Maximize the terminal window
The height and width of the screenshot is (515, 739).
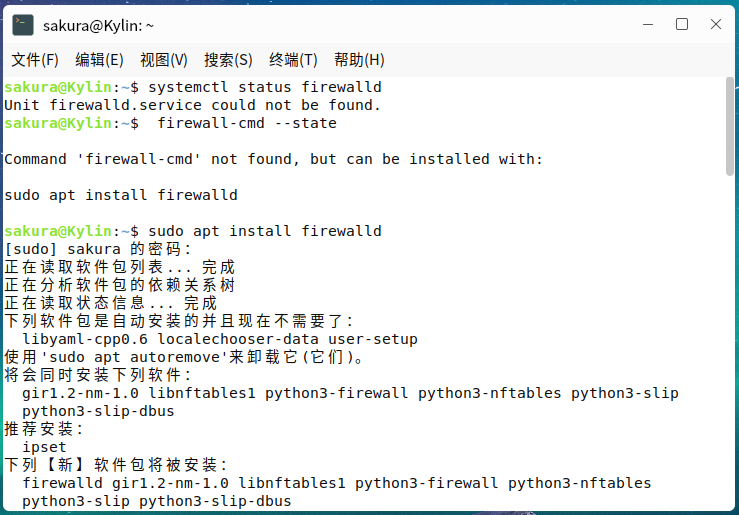[682, 25]
